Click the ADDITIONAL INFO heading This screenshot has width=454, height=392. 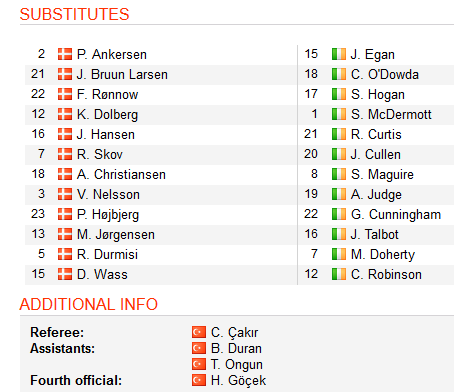point(89,304)
